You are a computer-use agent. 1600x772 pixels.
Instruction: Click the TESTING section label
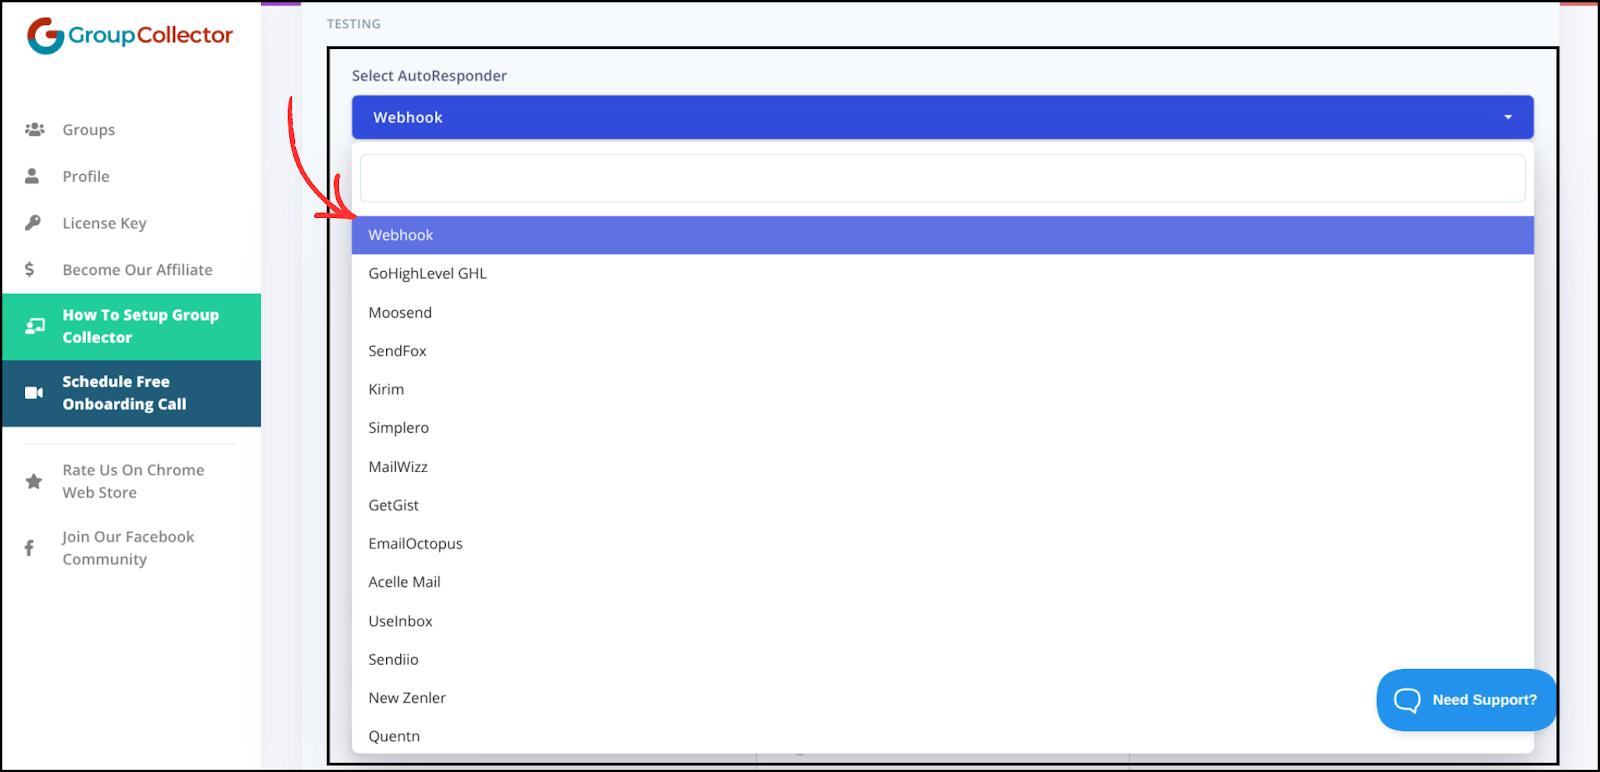pyautogui.click(x=354, y=24)
